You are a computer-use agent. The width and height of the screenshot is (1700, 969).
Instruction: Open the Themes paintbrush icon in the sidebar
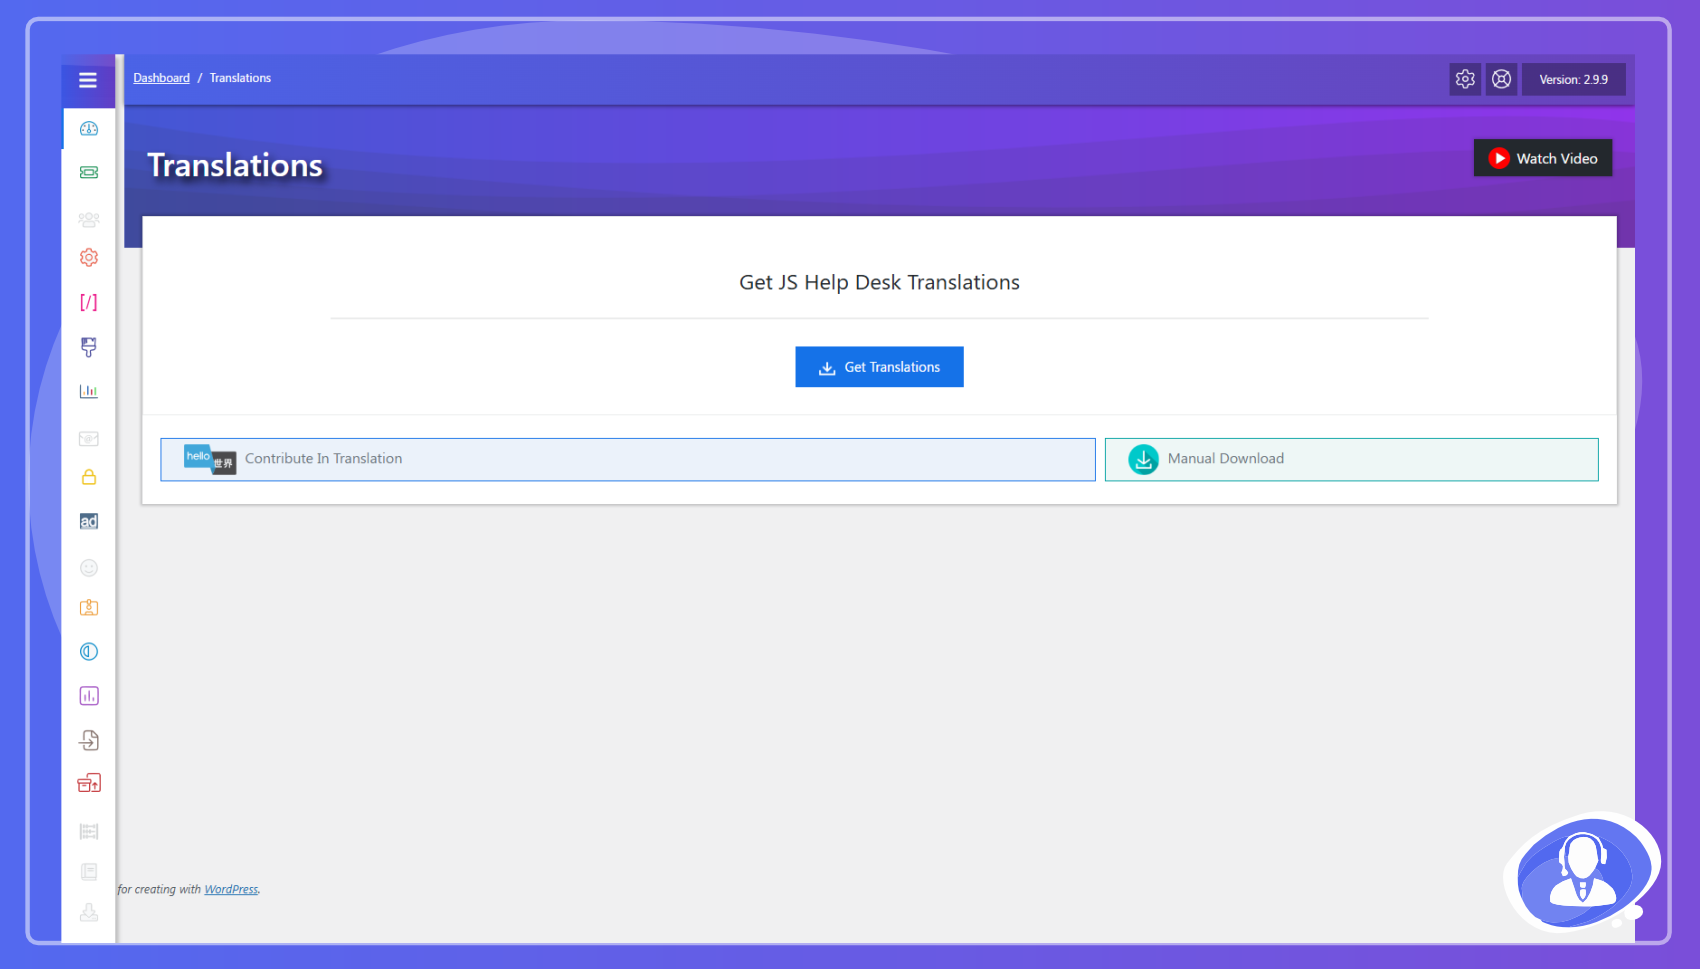(x=89, y=347)
